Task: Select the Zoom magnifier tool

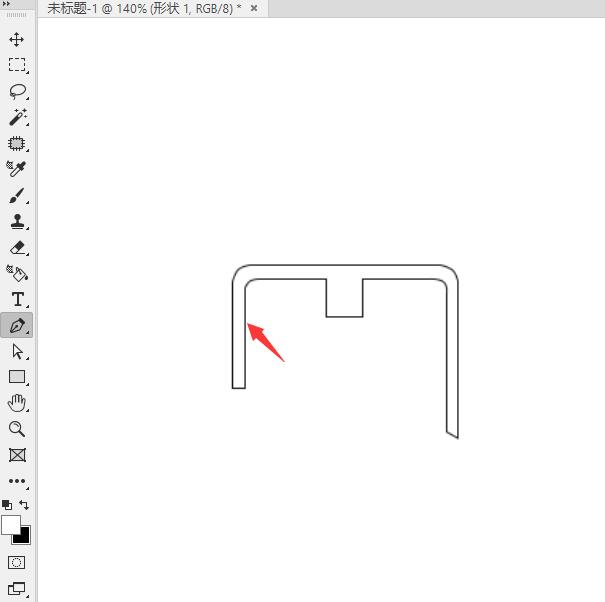Action: tap(17, 429)
